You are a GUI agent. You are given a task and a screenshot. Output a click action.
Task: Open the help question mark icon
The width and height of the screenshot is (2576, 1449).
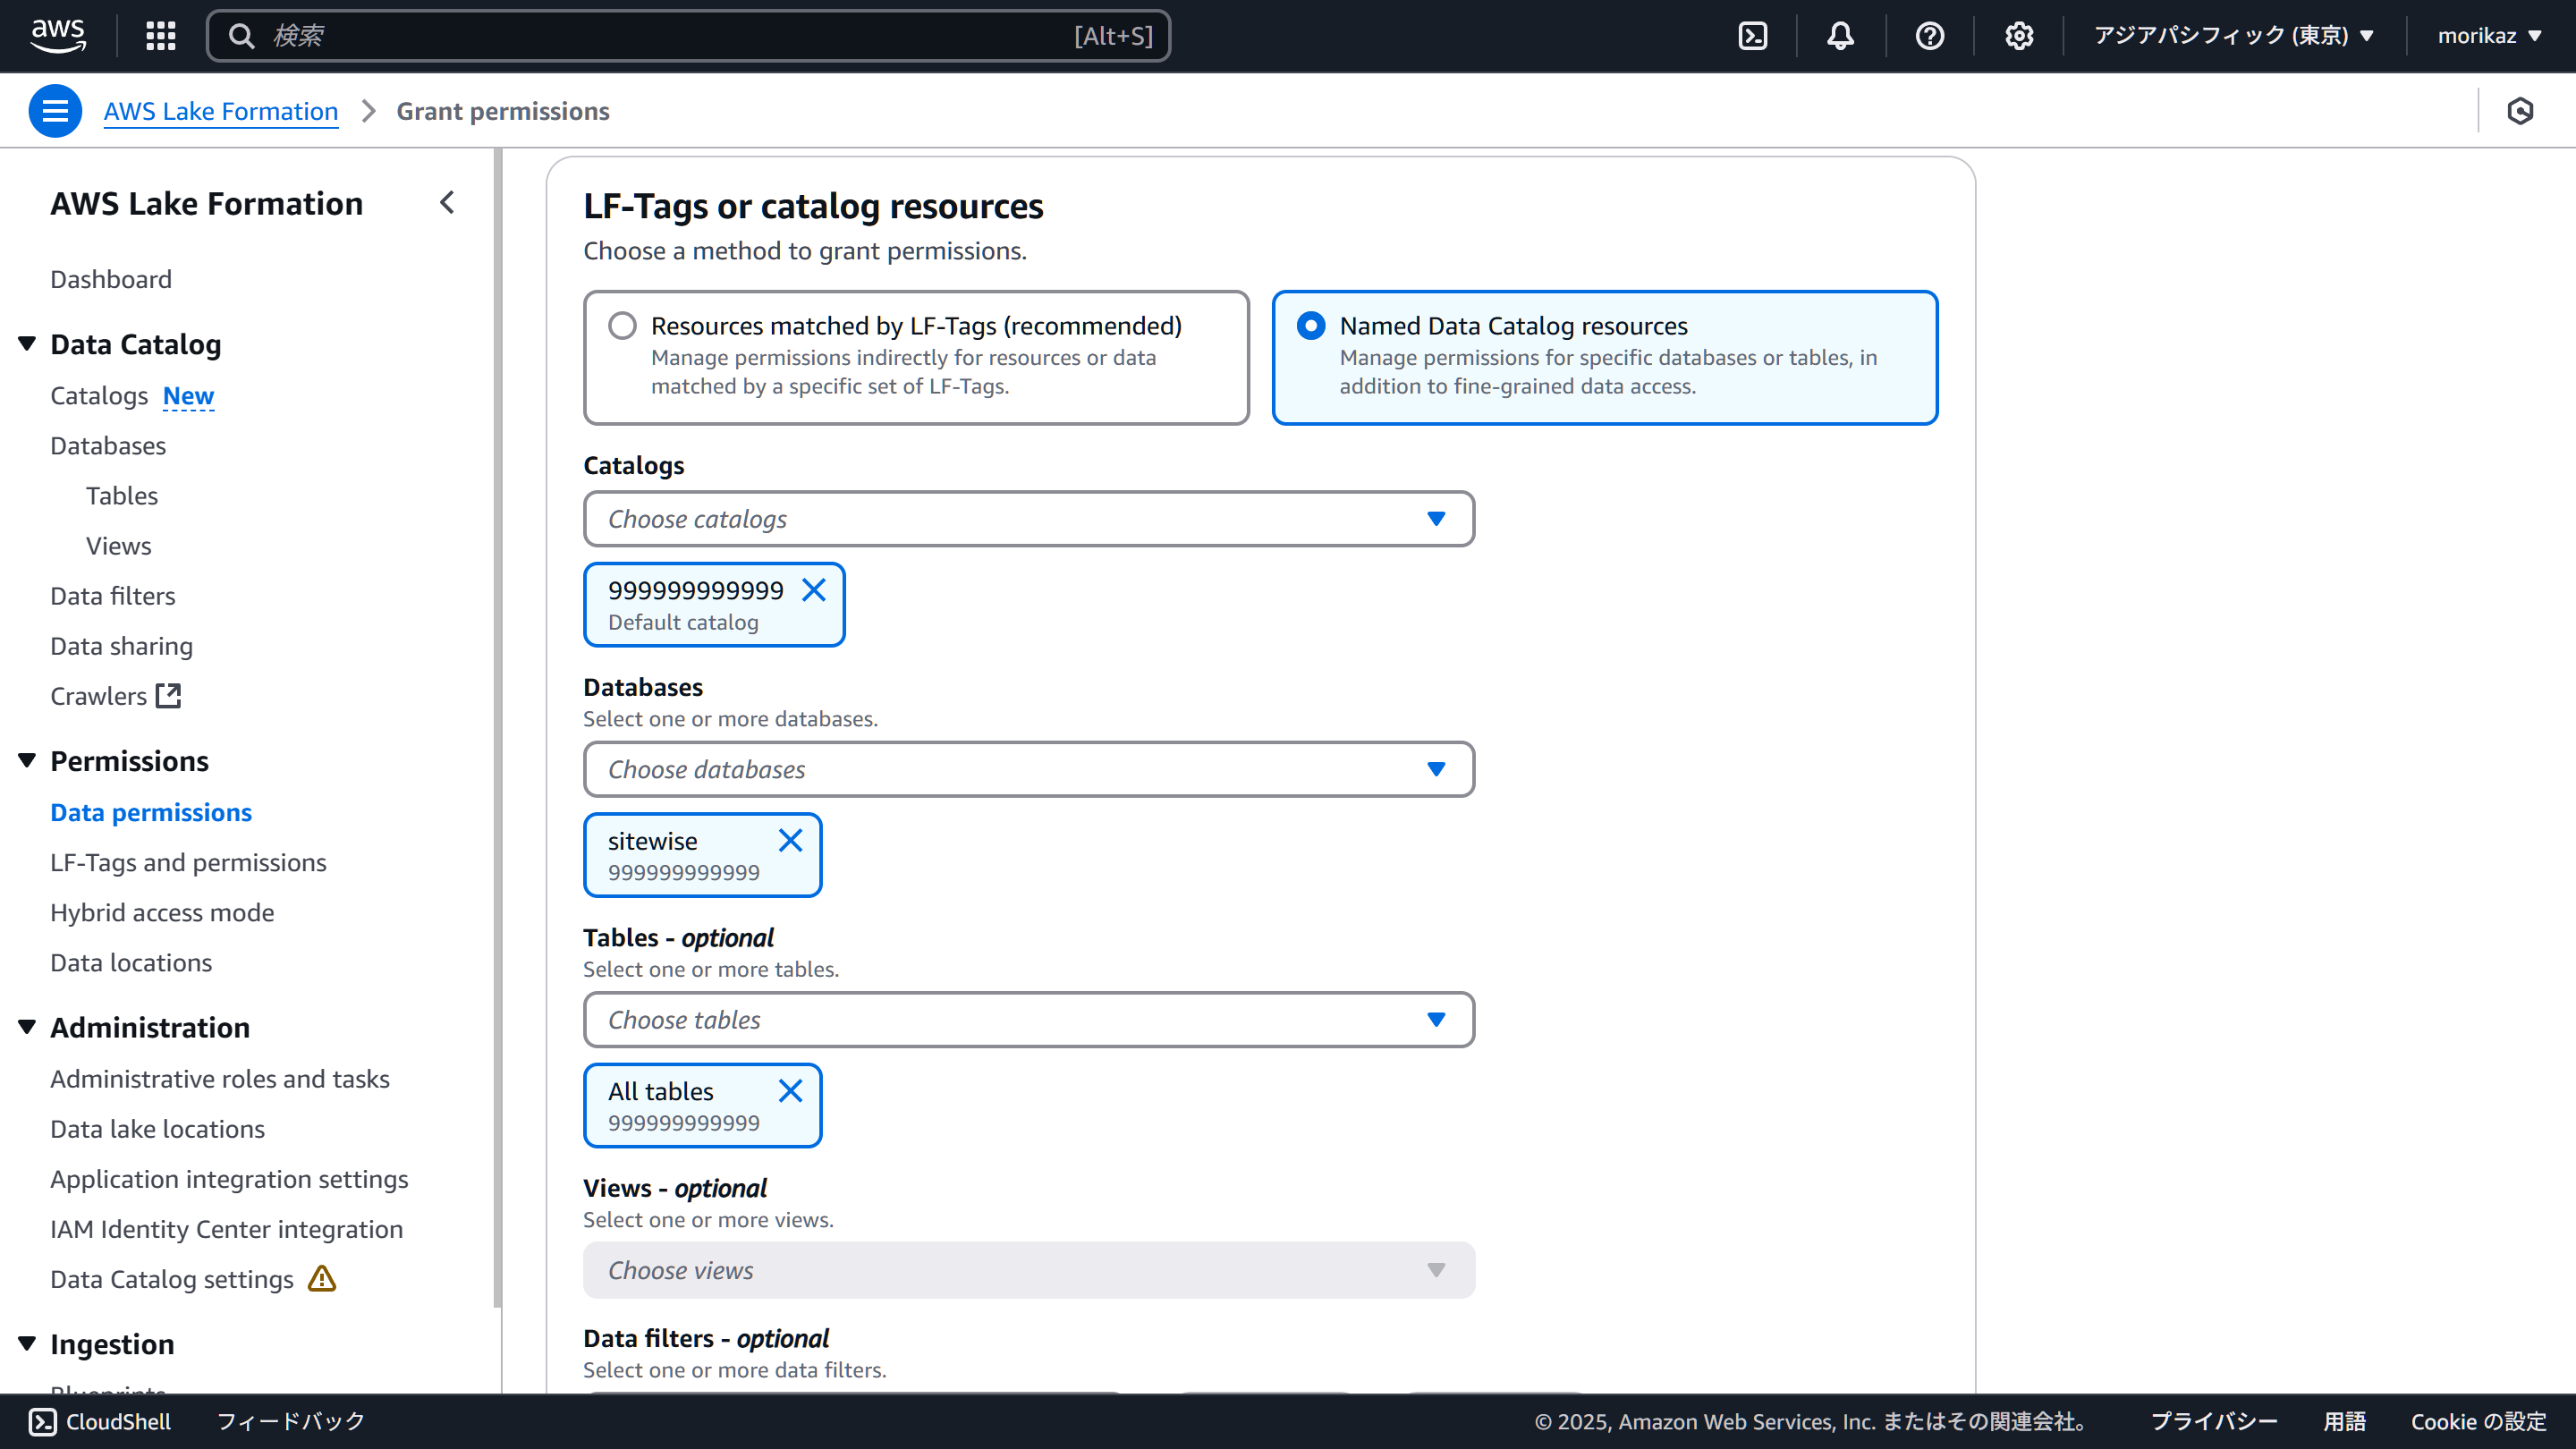pos(1929,36)
